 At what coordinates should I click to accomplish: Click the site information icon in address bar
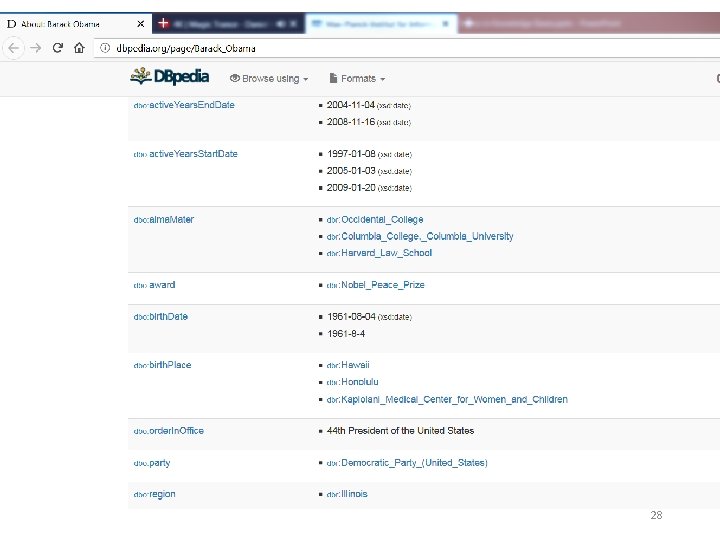point(105,48)
